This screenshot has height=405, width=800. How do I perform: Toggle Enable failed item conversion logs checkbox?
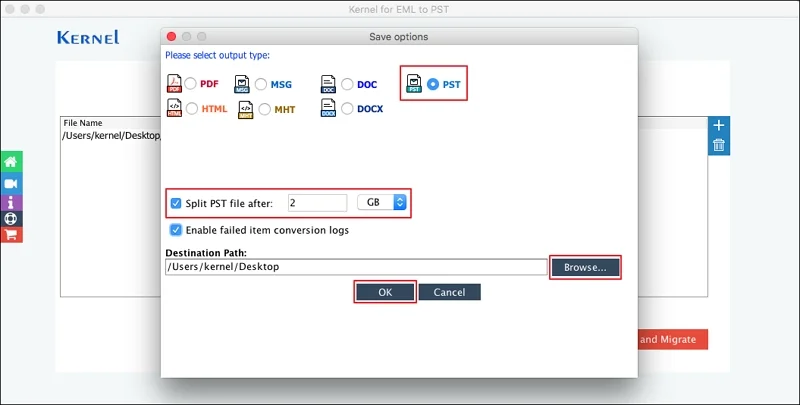click(x=176, y=230)
